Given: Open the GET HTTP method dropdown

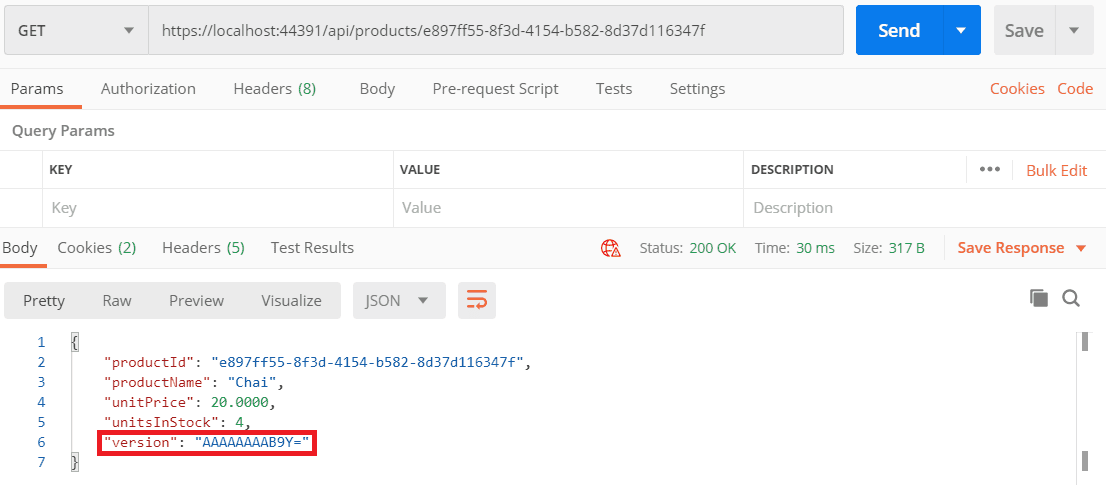Looking at the screenshot, I should tap(74, 31).
